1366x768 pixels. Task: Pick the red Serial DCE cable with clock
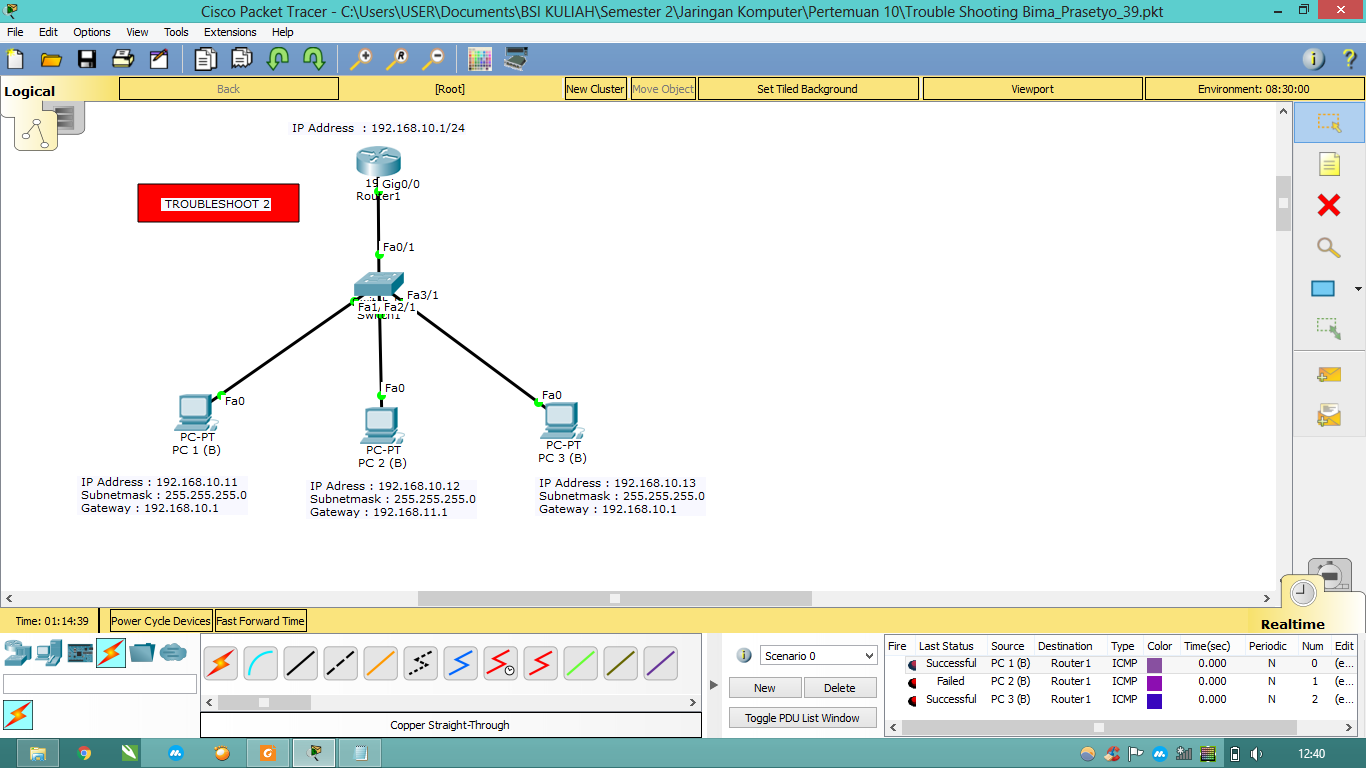[501, 663]
